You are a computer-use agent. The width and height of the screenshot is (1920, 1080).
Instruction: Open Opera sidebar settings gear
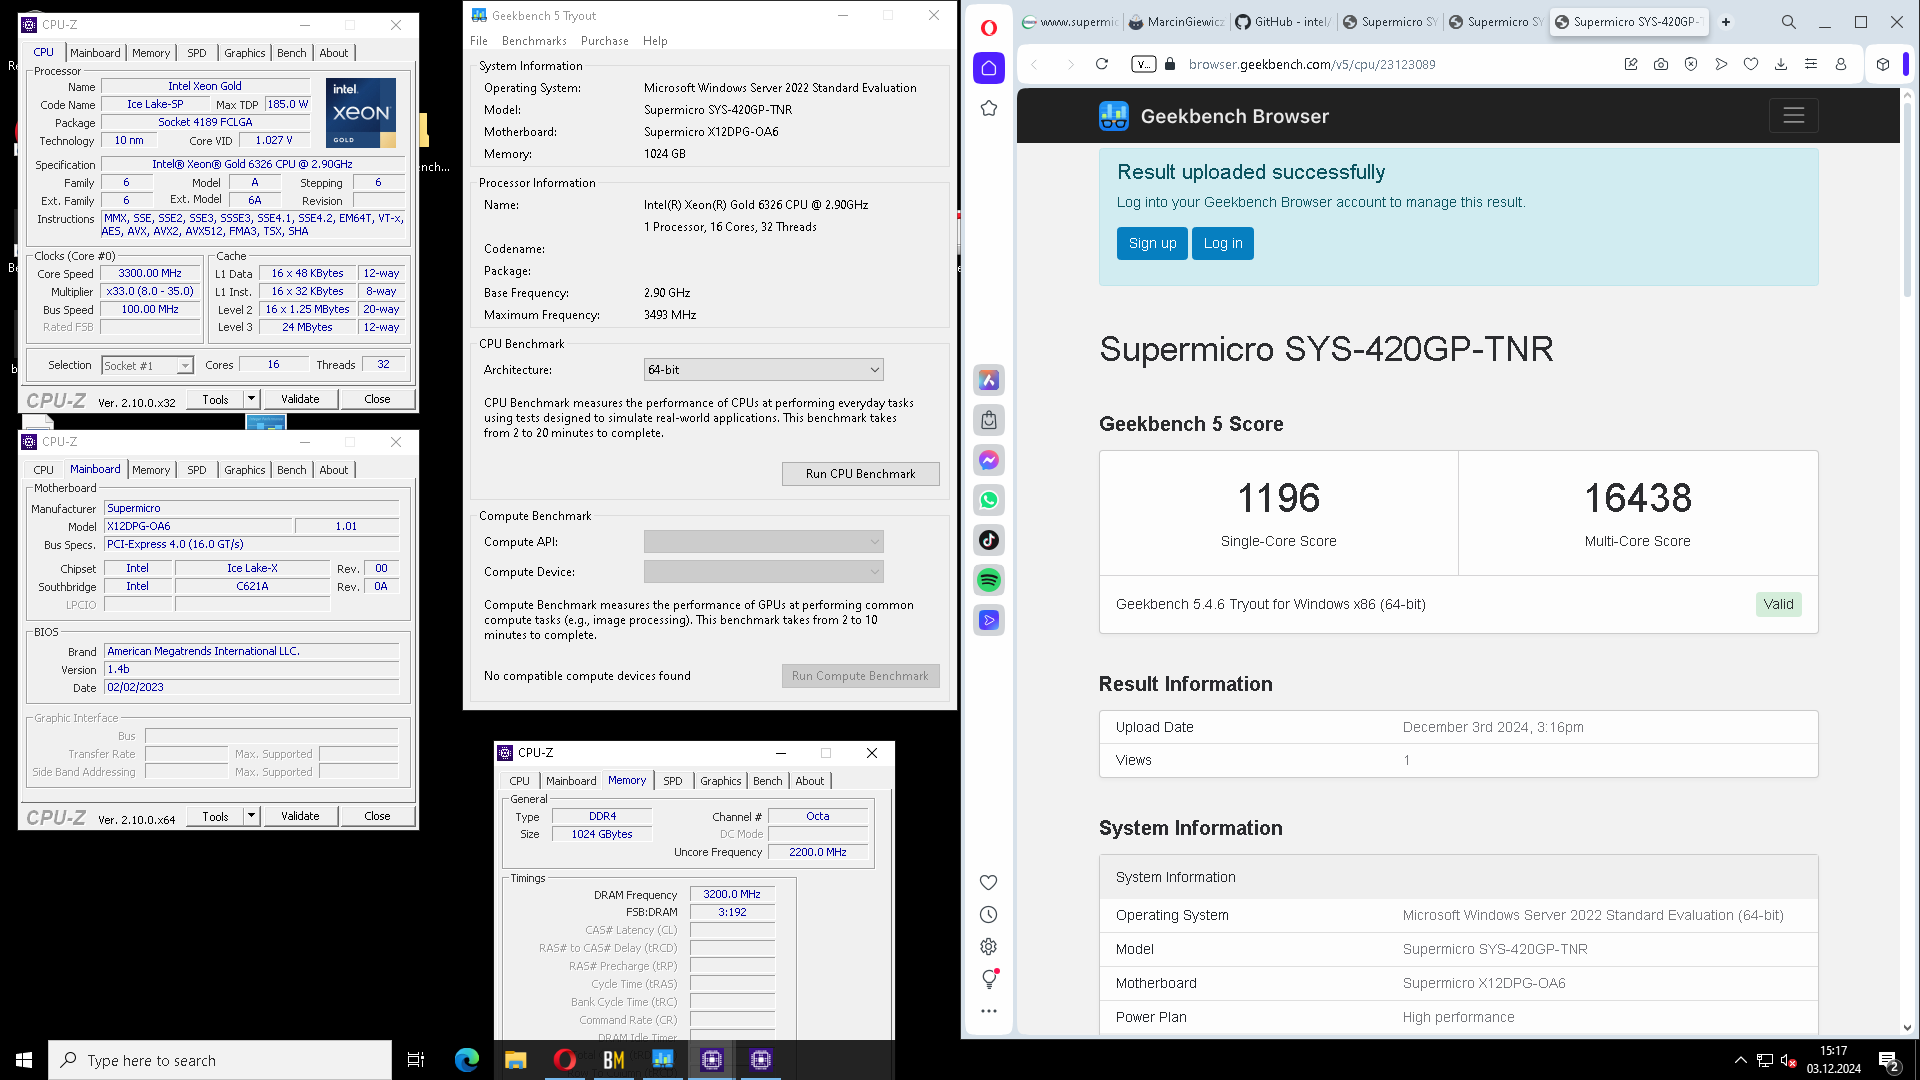coord(988,946)
